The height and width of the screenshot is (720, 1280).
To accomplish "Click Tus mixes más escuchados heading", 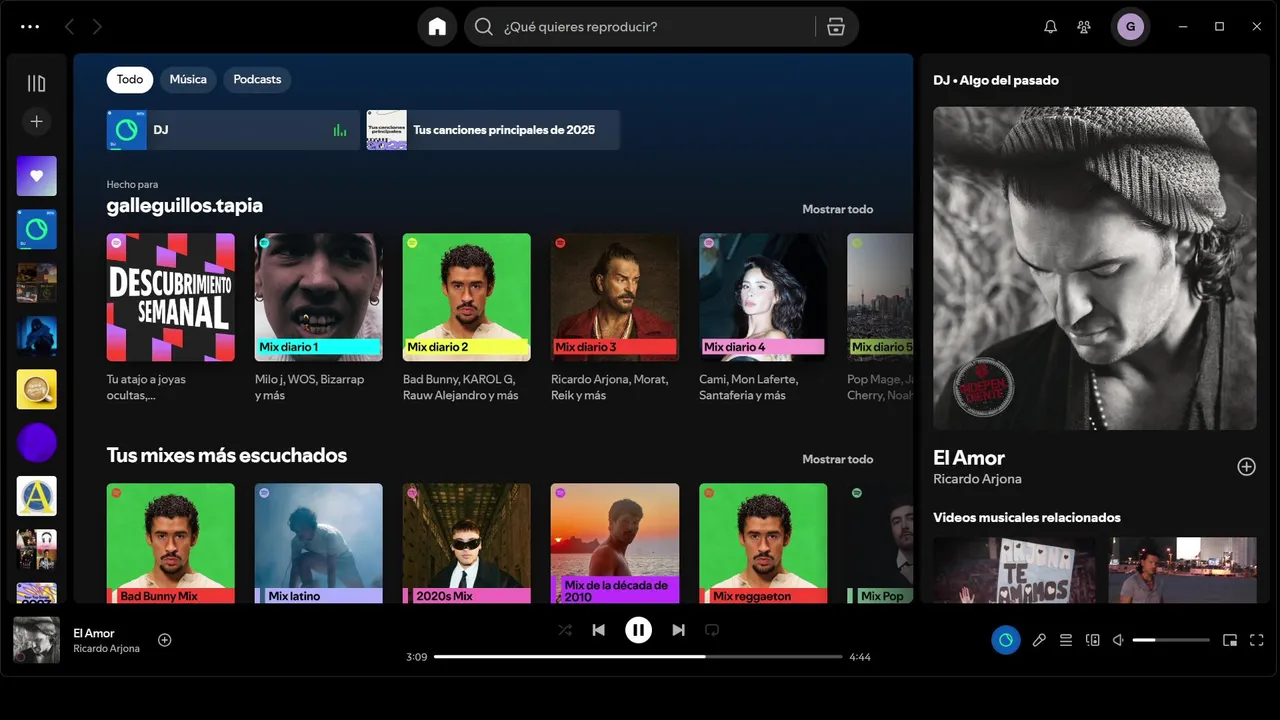I will pos(227,455).
